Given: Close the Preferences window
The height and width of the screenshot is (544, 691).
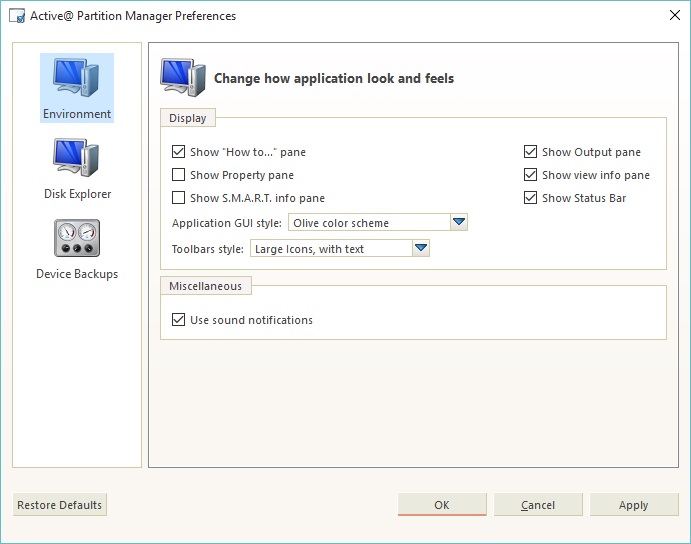Looking at the screenshot, I should (x=674, y=15).
